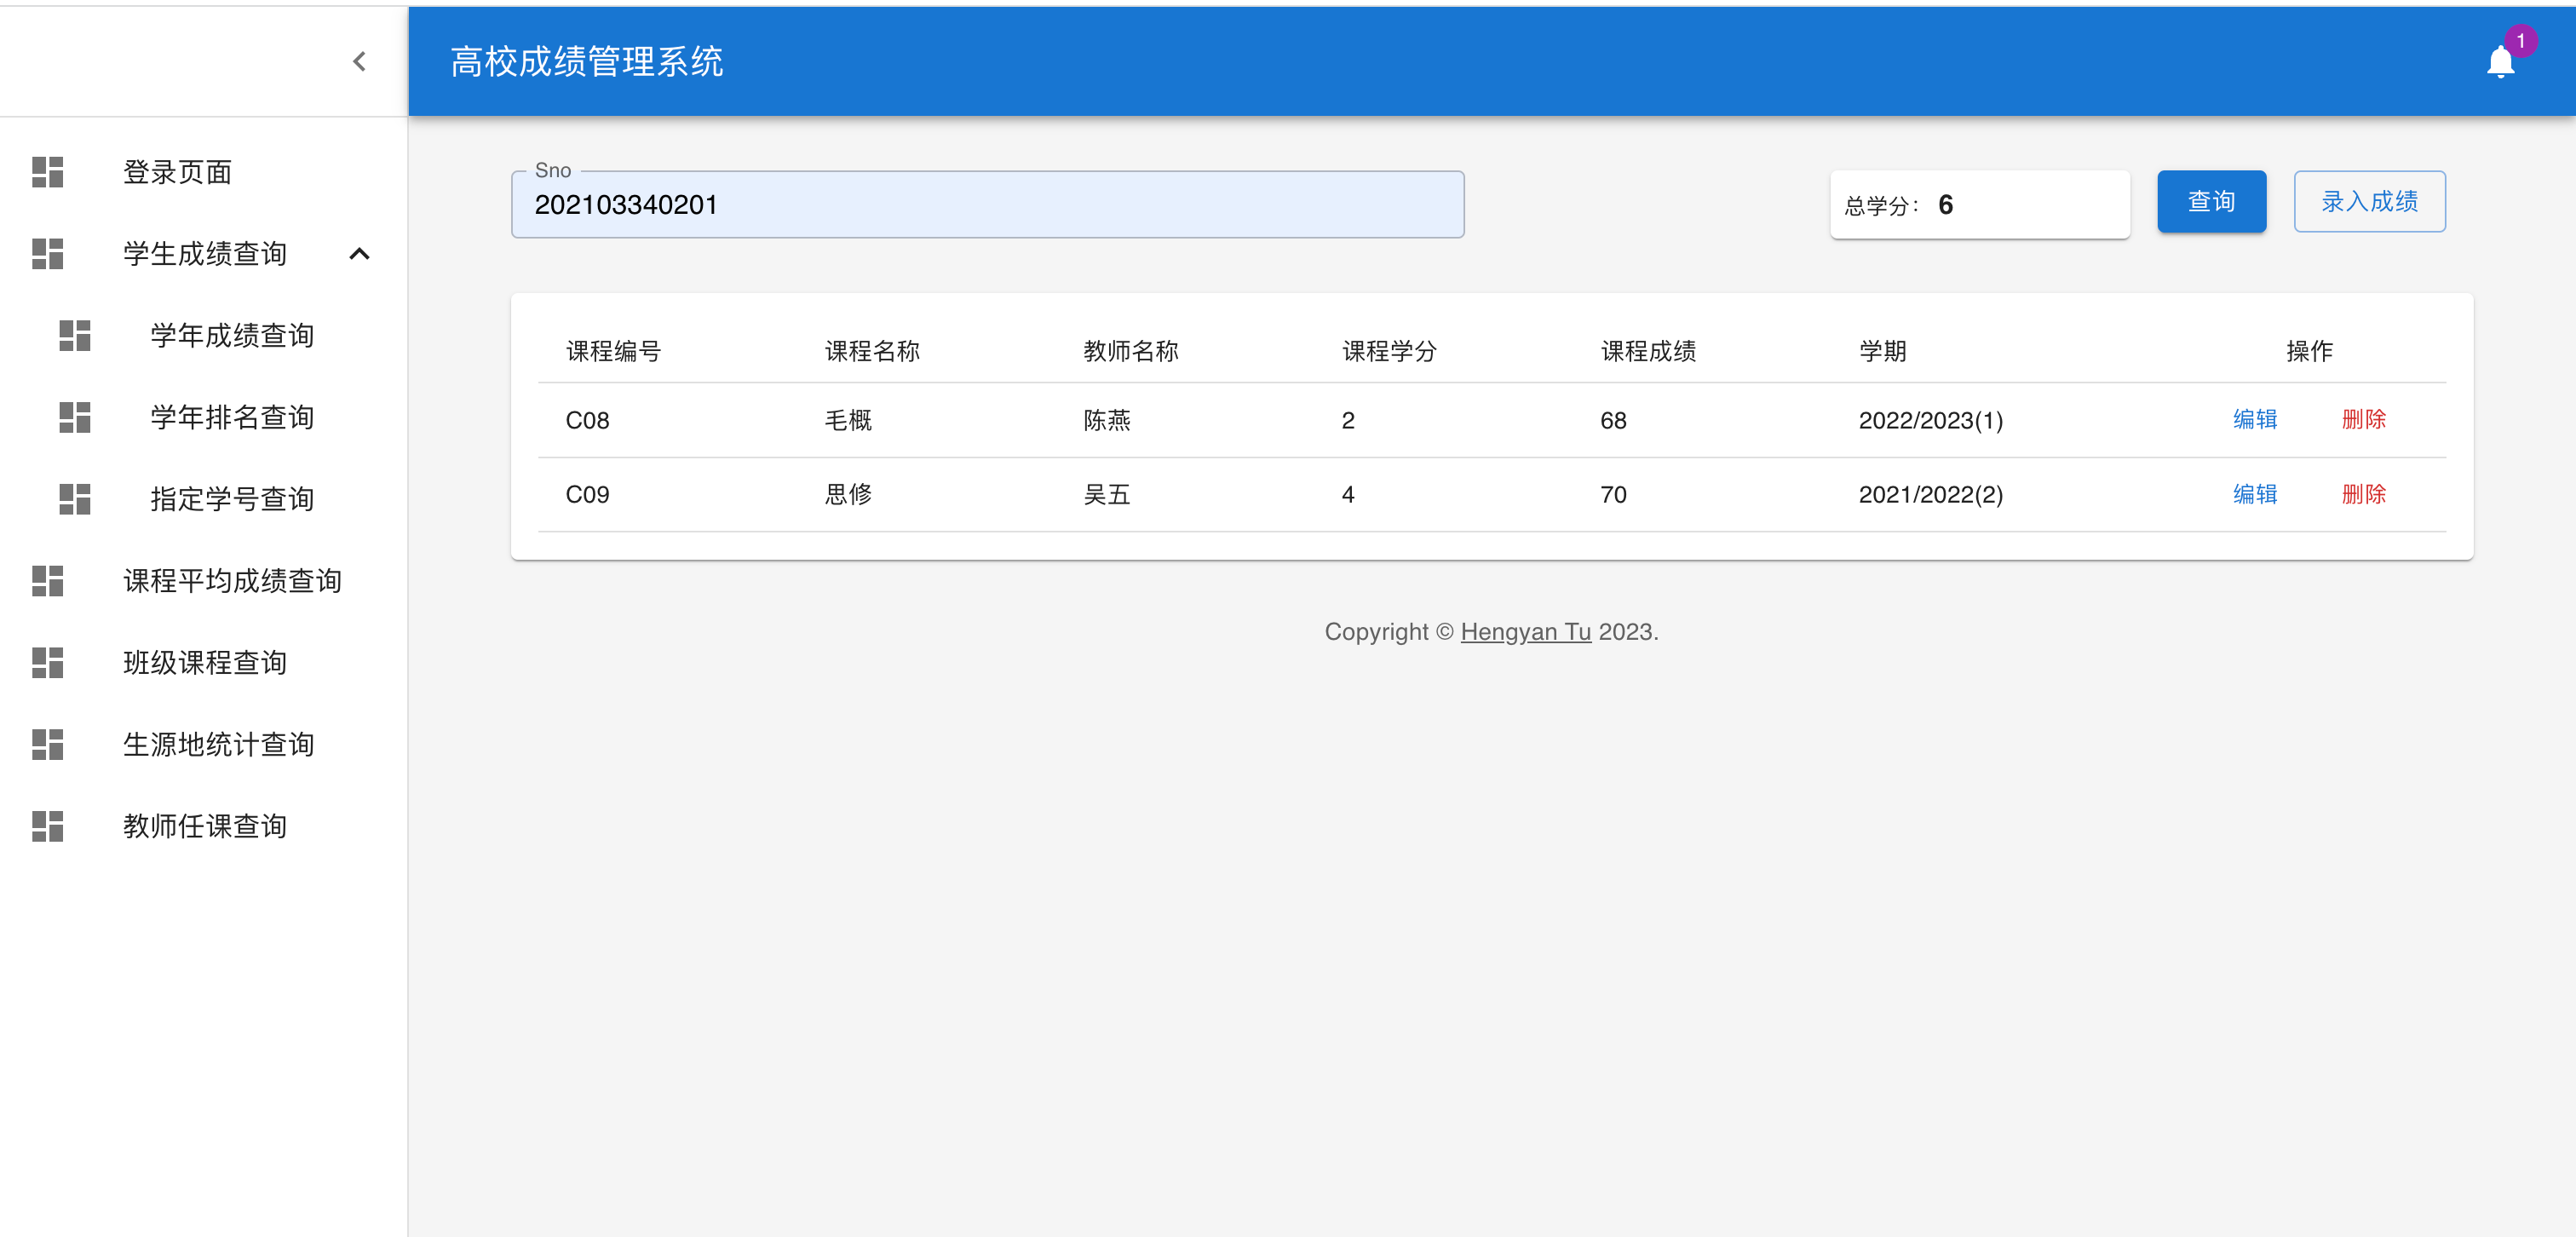
Task: Click dashboard icon beside 学年成绩查询
Action: tap(75, 336)
